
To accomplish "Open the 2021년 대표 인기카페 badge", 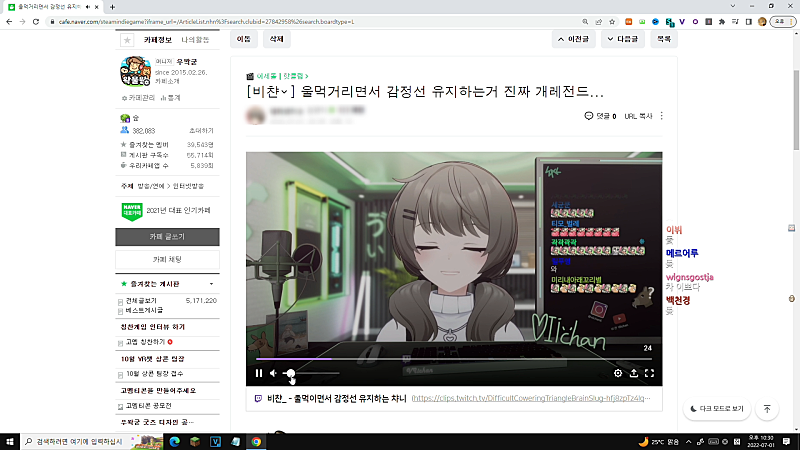I will pos(166,211).
